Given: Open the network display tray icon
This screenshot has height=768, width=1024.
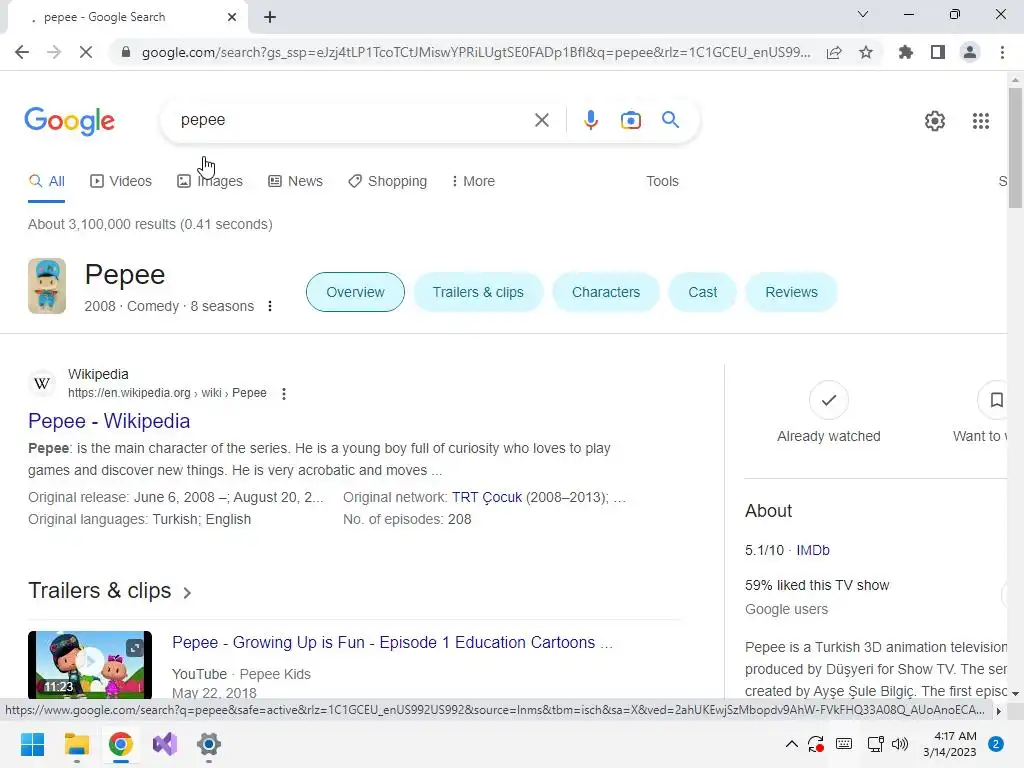Looking at the screenshot, I should coord(875,744).
